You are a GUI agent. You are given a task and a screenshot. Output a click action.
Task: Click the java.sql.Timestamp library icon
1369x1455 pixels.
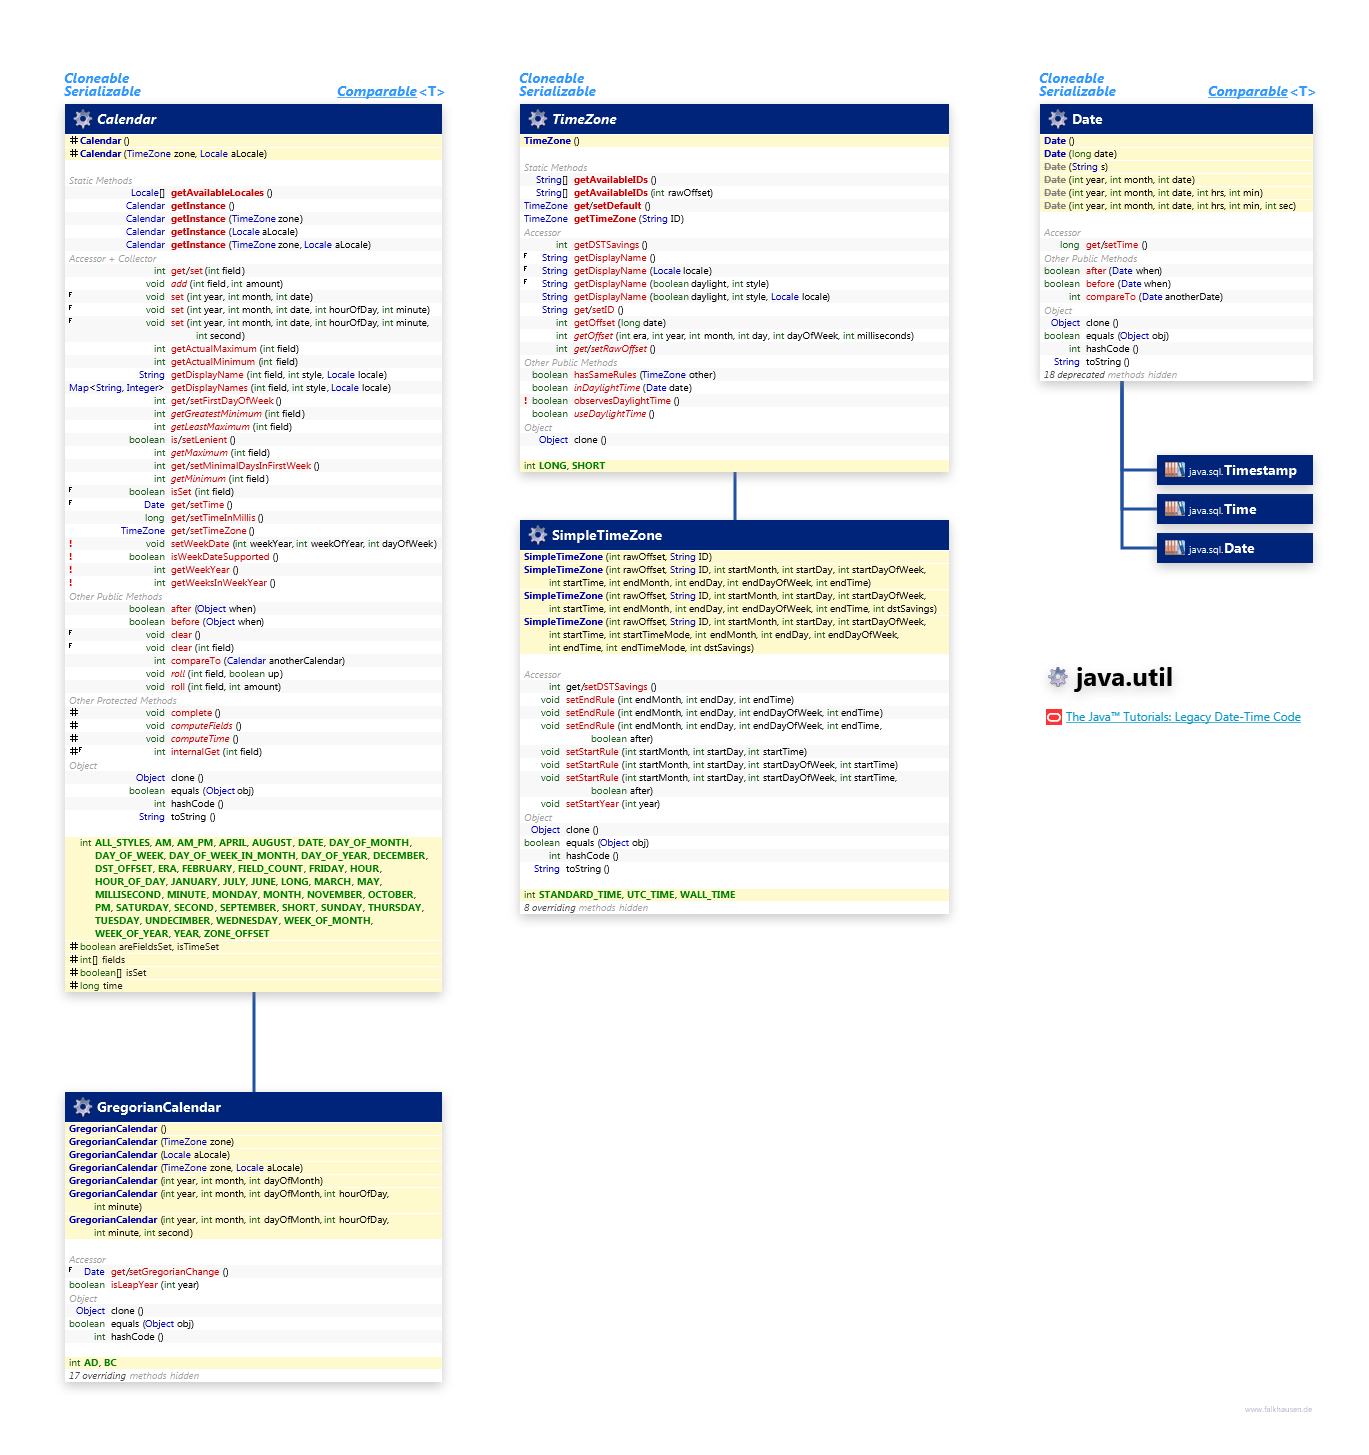[x=1174, y=470]
